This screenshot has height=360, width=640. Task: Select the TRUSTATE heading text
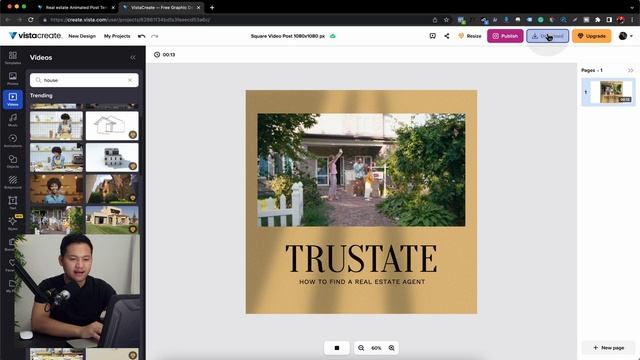[x=361, y=258]
